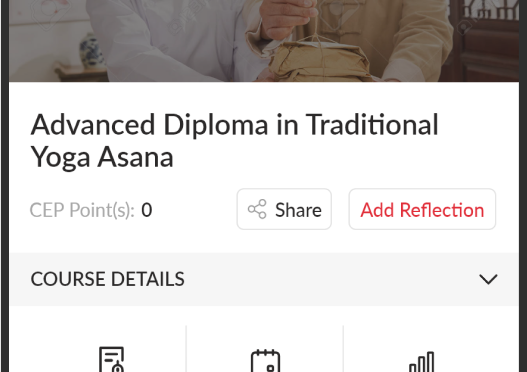Click the blue and white vase in banner

(x=92, y=50)
